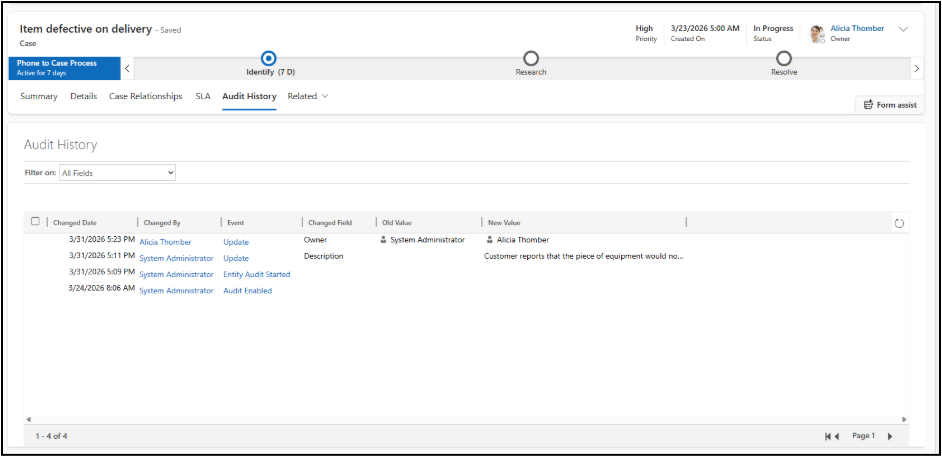This screenshot has height=456, width=942.
Task: Expand header chevron next to owner
Action: point(903,29)
